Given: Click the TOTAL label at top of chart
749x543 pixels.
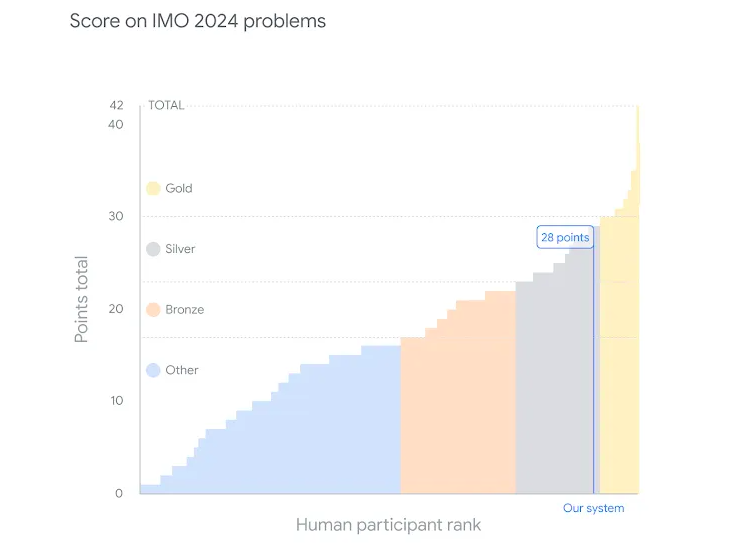Looking at the screenshot, I should pyautogui.click(x=166, y=105).
